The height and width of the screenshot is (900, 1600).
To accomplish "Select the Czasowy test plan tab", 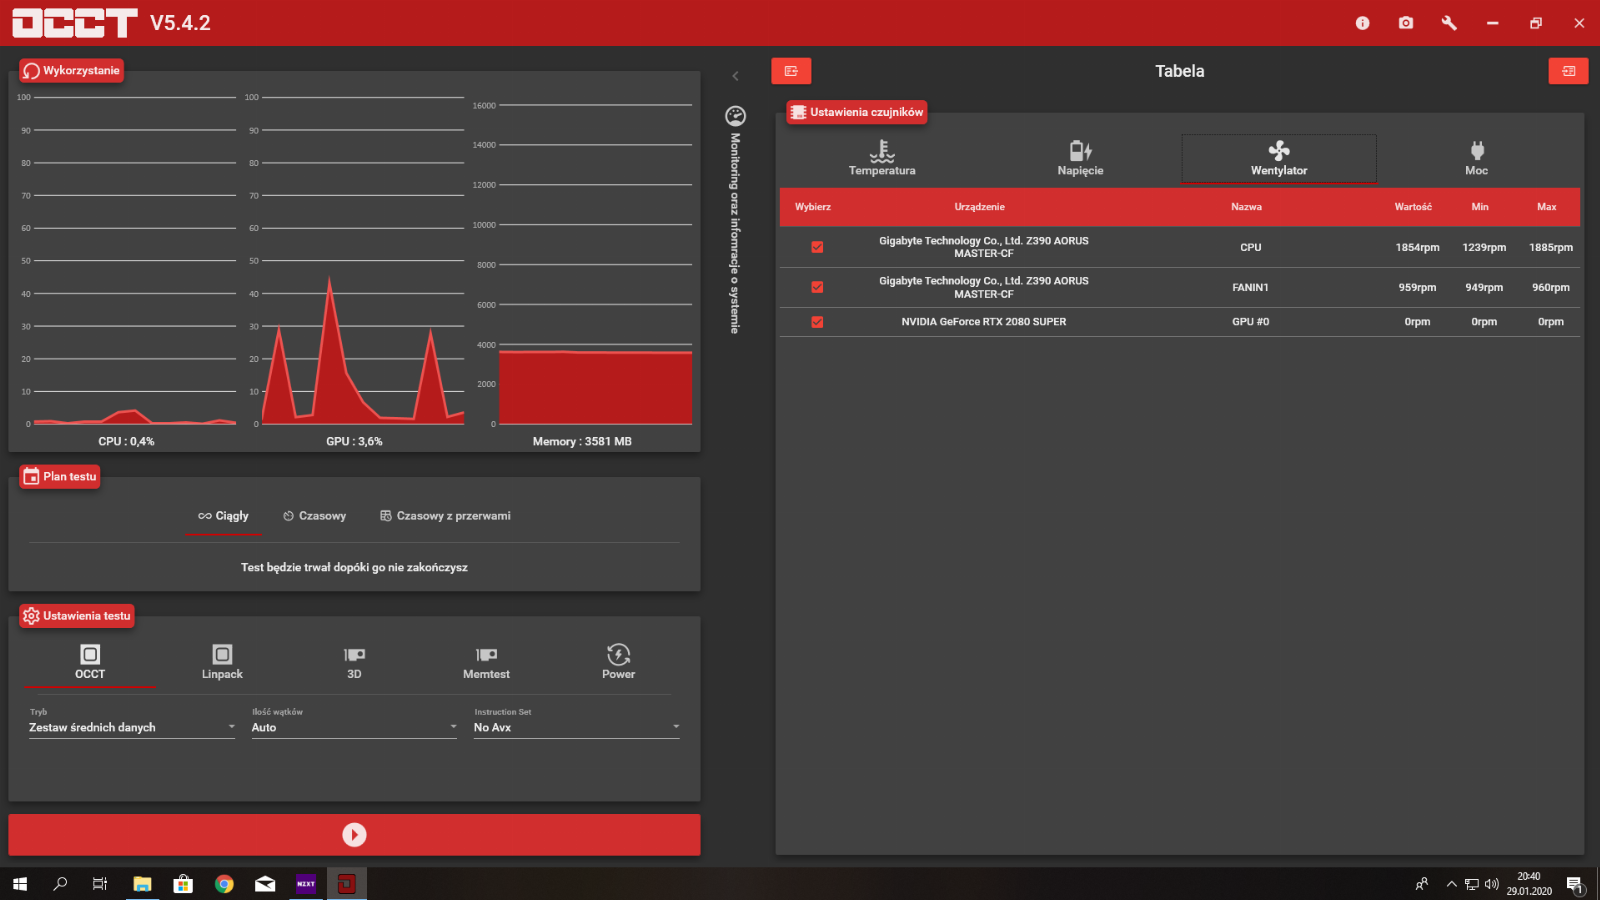I will [314, 516].
